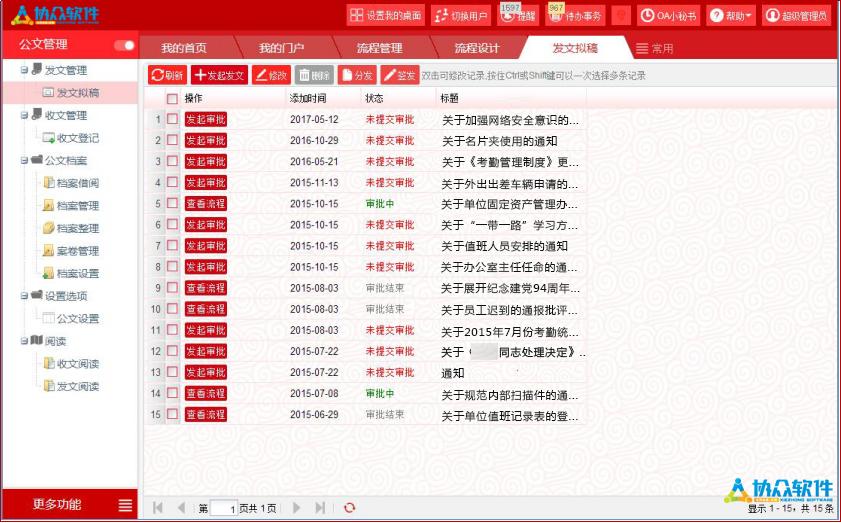The height and width of the screenshot is (523, 841).
Task: Click the 刷新 refresh toolbar button
Action: [x=167, y=75]
